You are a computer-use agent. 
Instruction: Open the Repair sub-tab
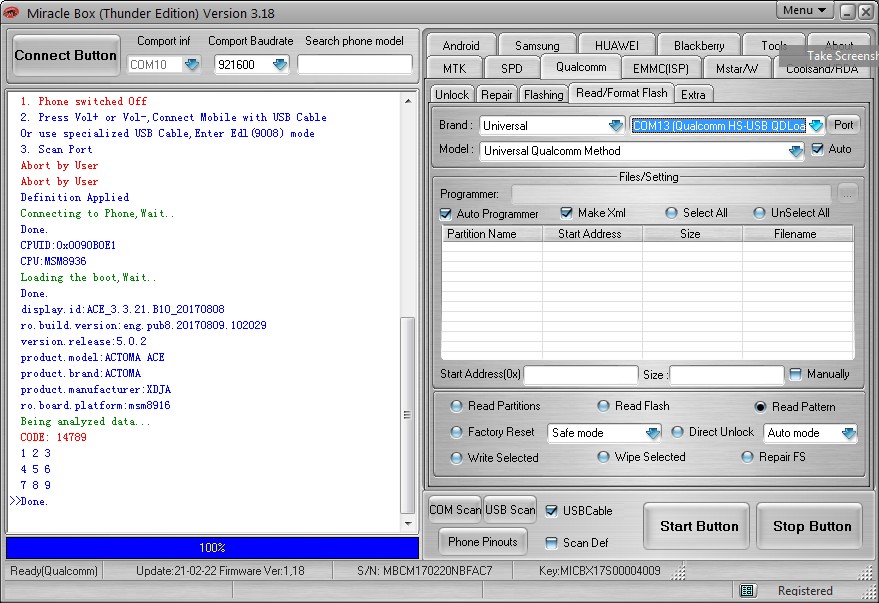497,94
